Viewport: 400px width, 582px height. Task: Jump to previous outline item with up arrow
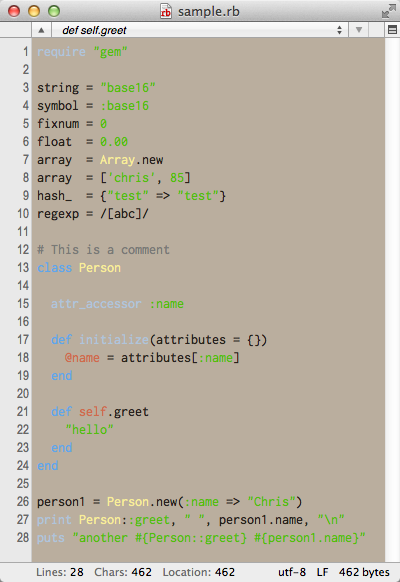pyautogui.click(x=41, y=30)
